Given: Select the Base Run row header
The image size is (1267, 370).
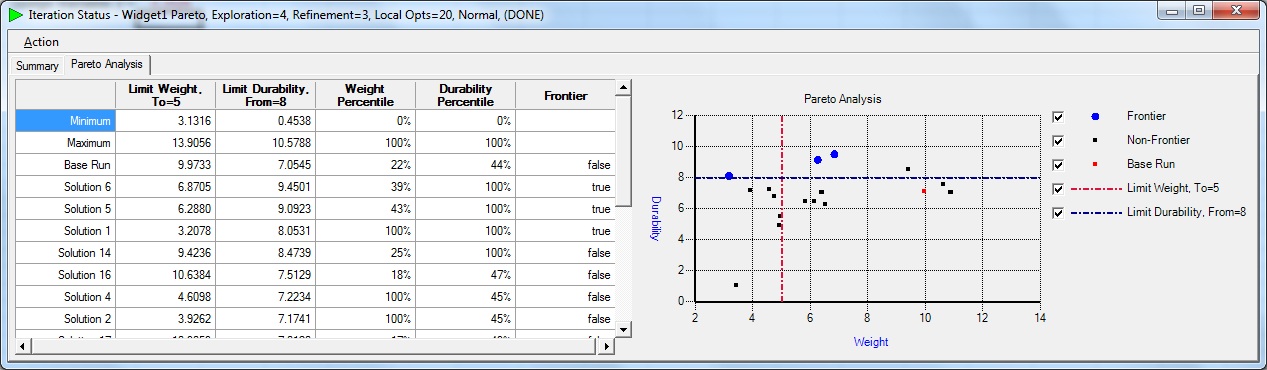Looking at the screenshot, I should coord(65,164).
